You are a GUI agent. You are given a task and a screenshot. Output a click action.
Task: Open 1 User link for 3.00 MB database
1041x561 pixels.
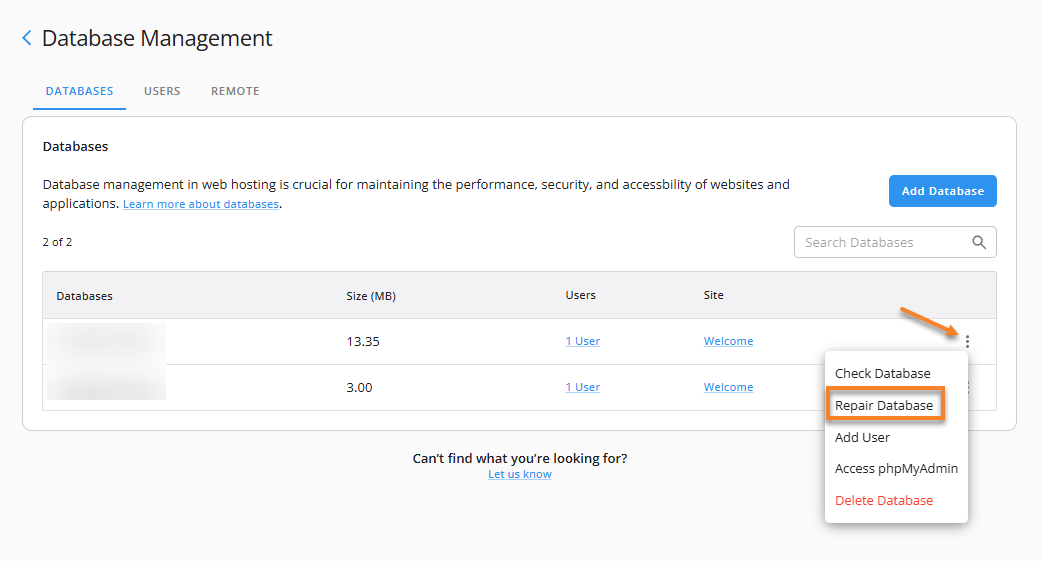pyautogui.click(x=582, y=387)
